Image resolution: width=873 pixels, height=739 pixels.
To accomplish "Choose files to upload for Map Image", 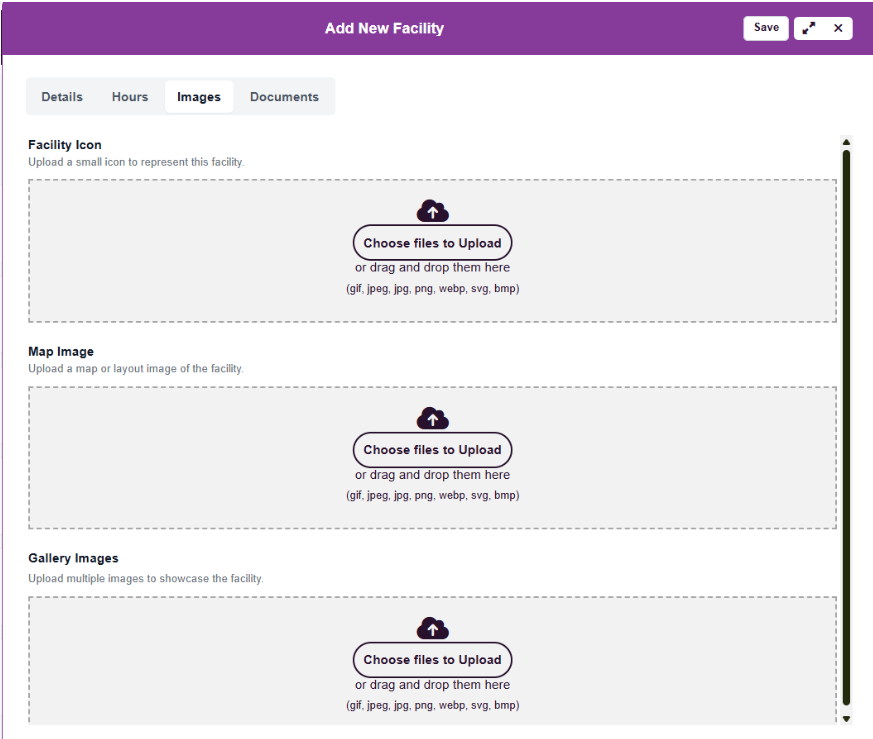I will coord(432,450).
